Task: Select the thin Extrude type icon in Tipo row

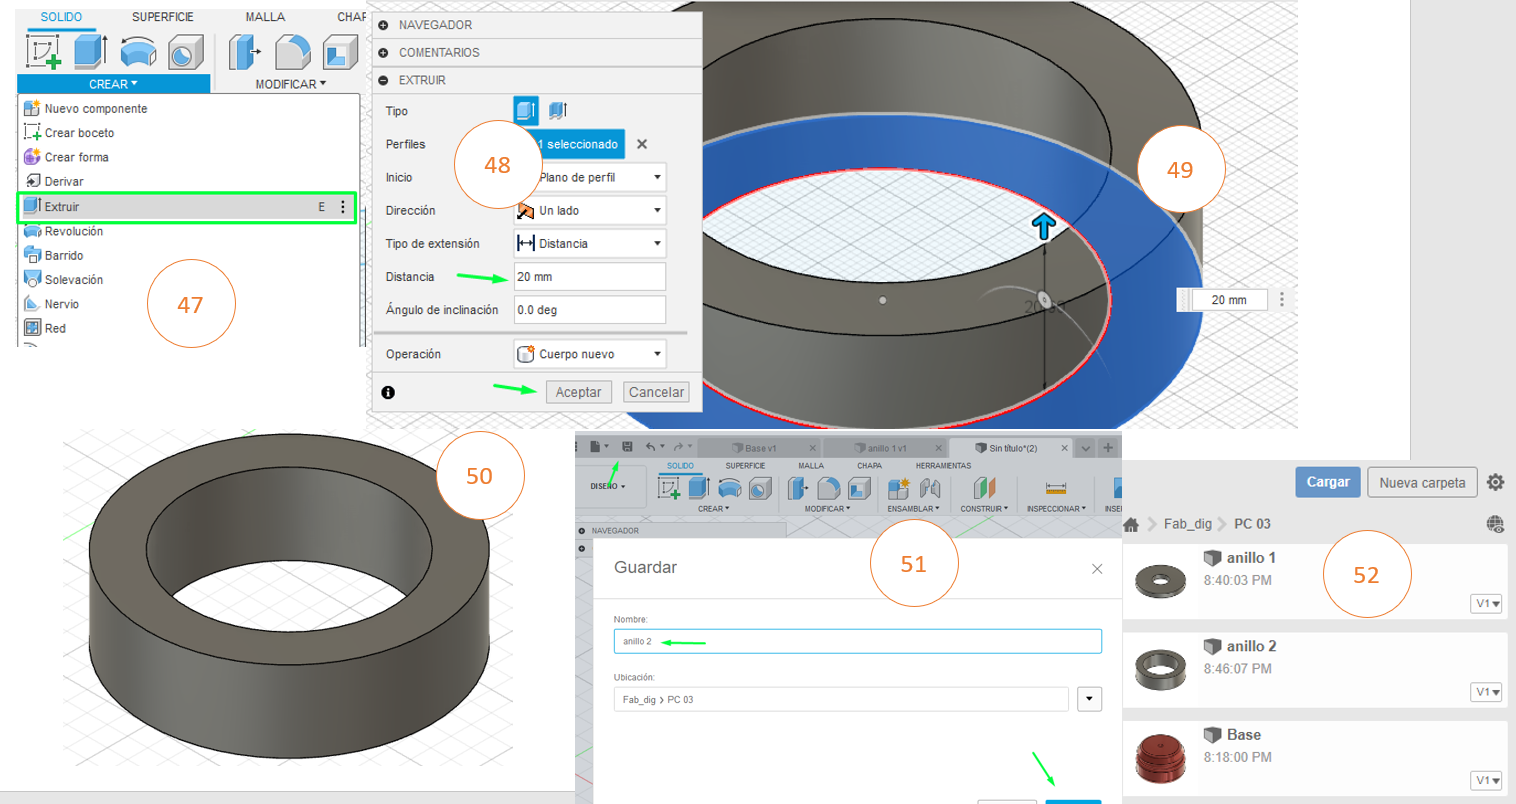Action: pyautogui.click(x=558, y=111)
